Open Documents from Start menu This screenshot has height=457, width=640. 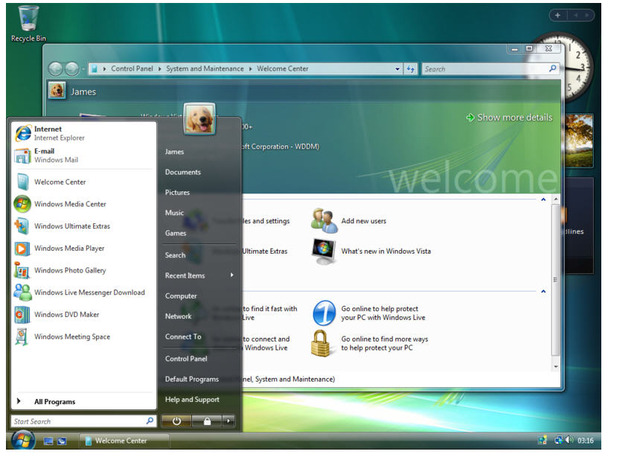[183, 172]
